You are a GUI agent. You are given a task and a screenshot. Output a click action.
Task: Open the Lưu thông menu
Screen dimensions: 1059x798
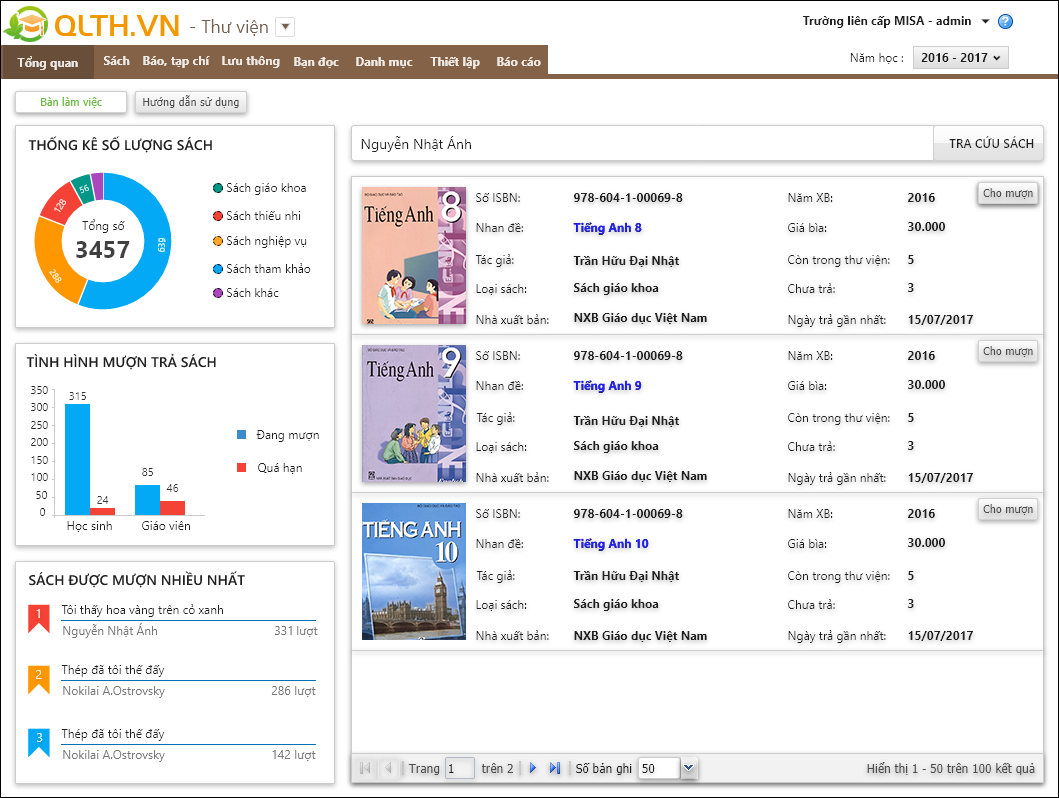250,61
